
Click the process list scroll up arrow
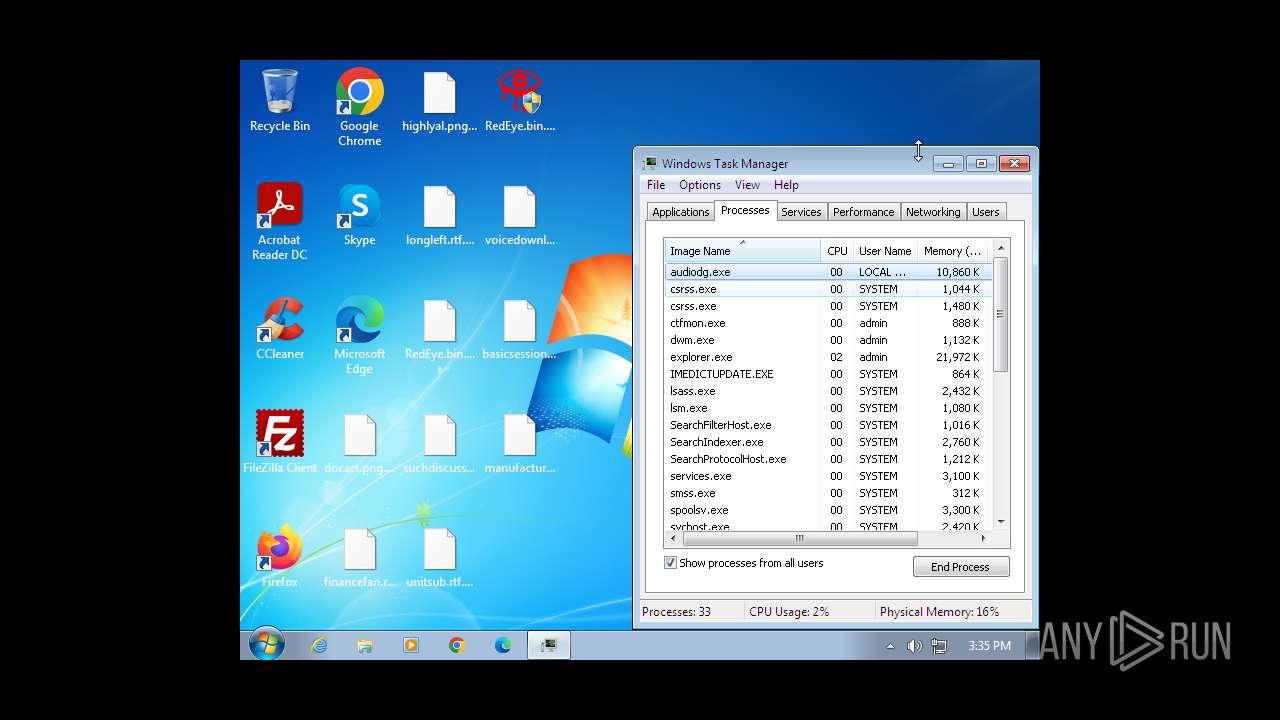pyautogui.click(x=1001, y=247)
